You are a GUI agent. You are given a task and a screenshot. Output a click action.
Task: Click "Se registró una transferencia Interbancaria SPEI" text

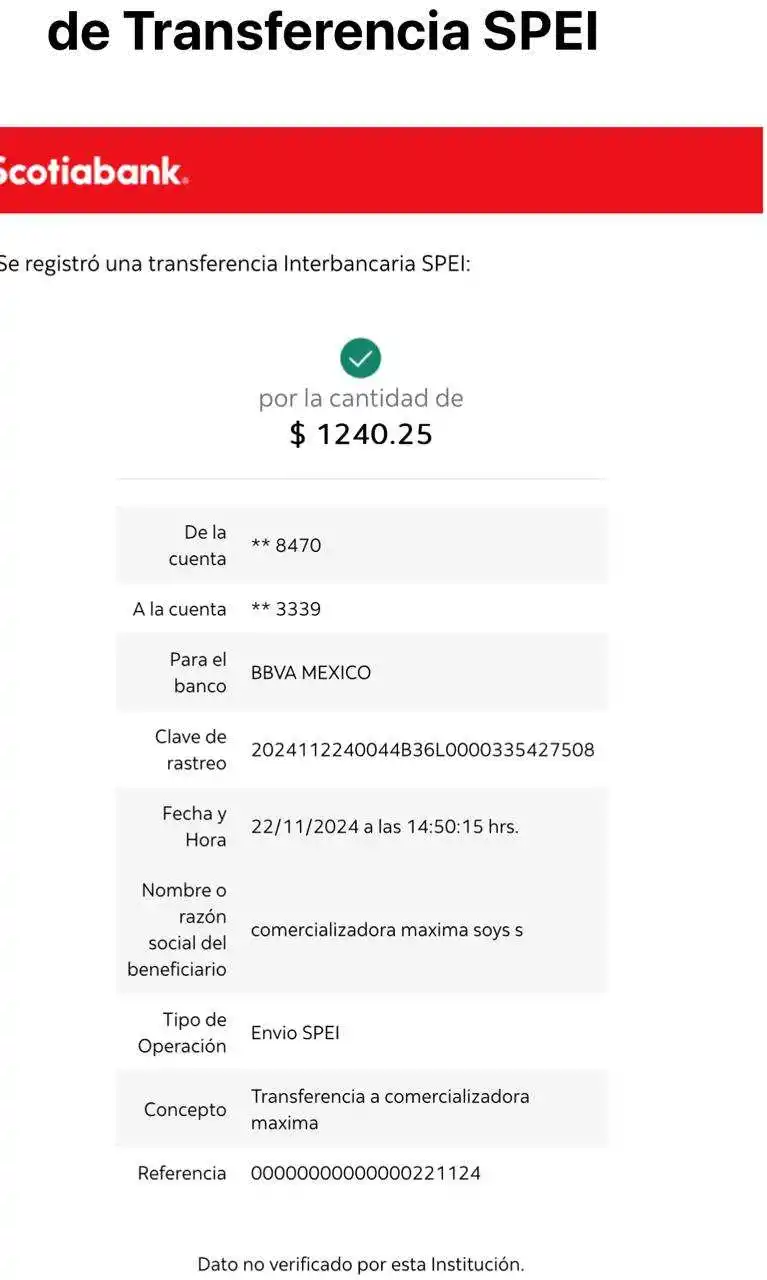click(235, 264)
